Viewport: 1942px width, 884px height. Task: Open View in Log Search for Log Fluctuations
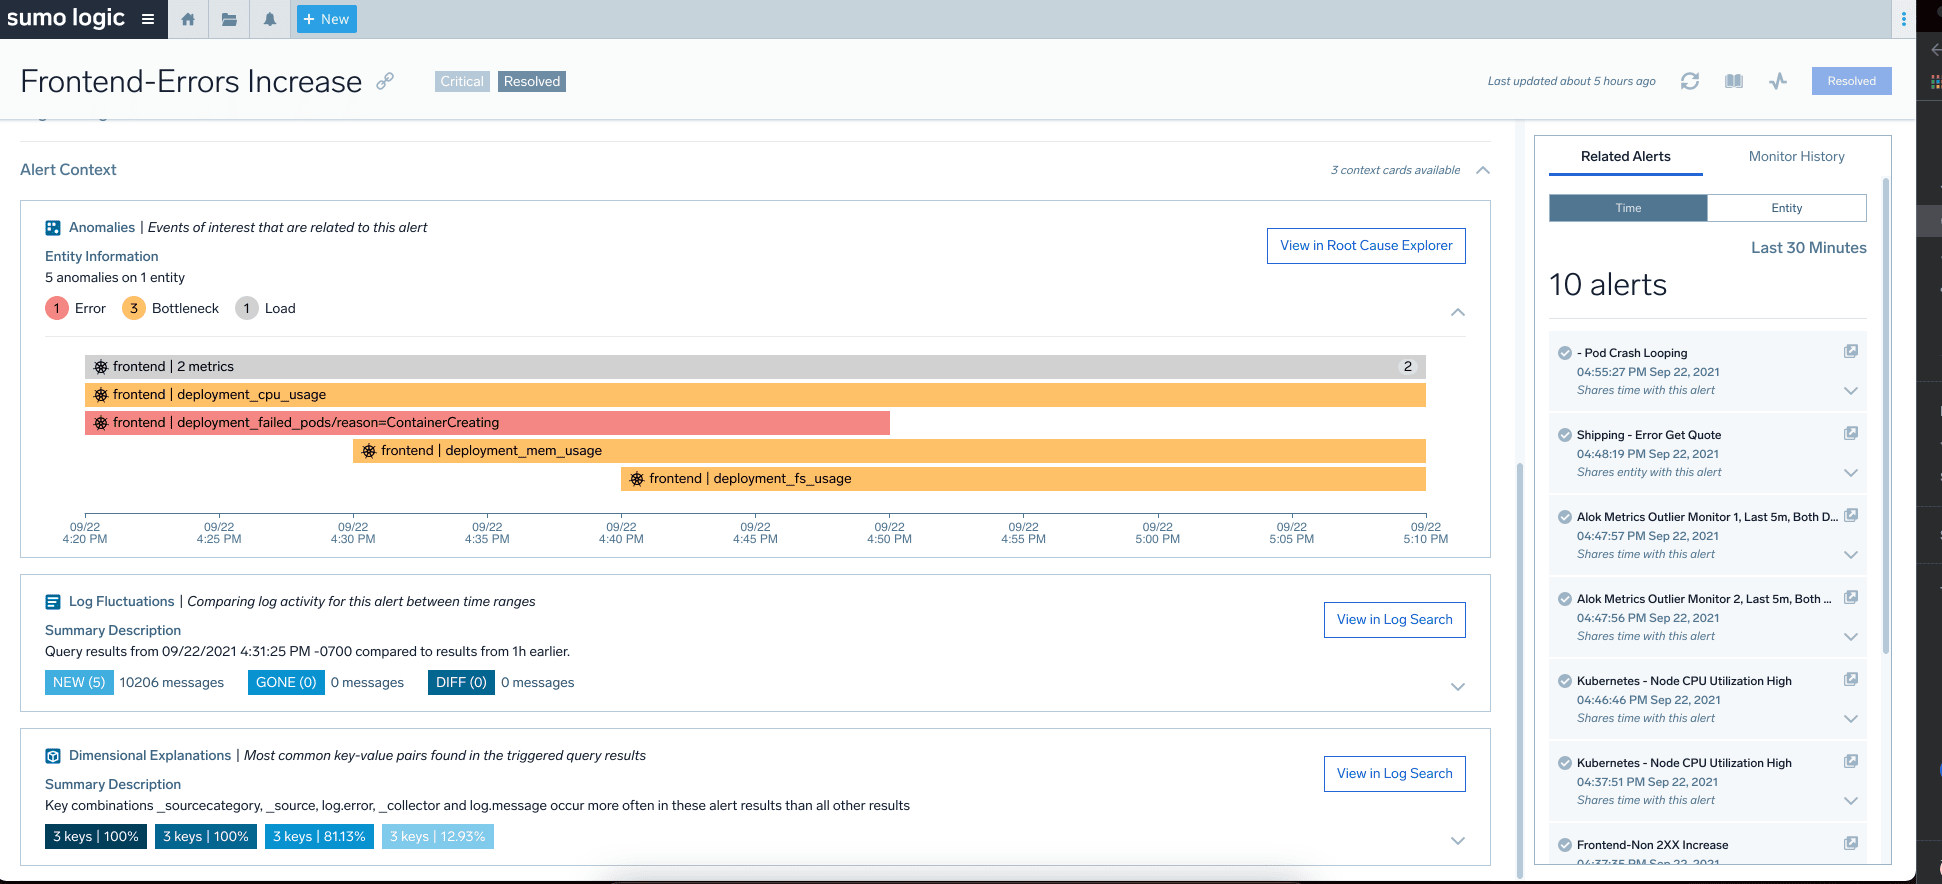click(1394, 620)
